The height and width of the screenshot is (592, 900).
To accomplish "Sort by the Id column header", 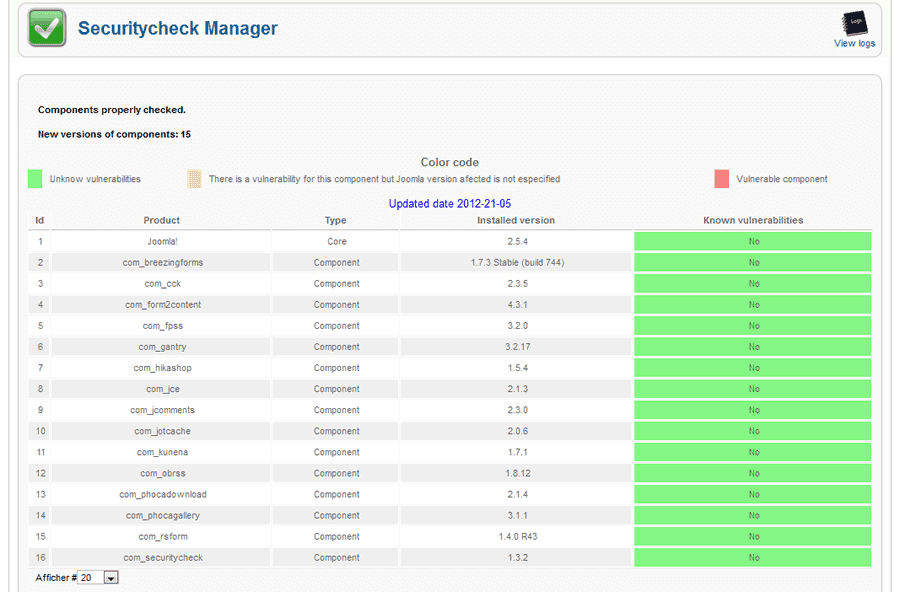I will [40, 220].
